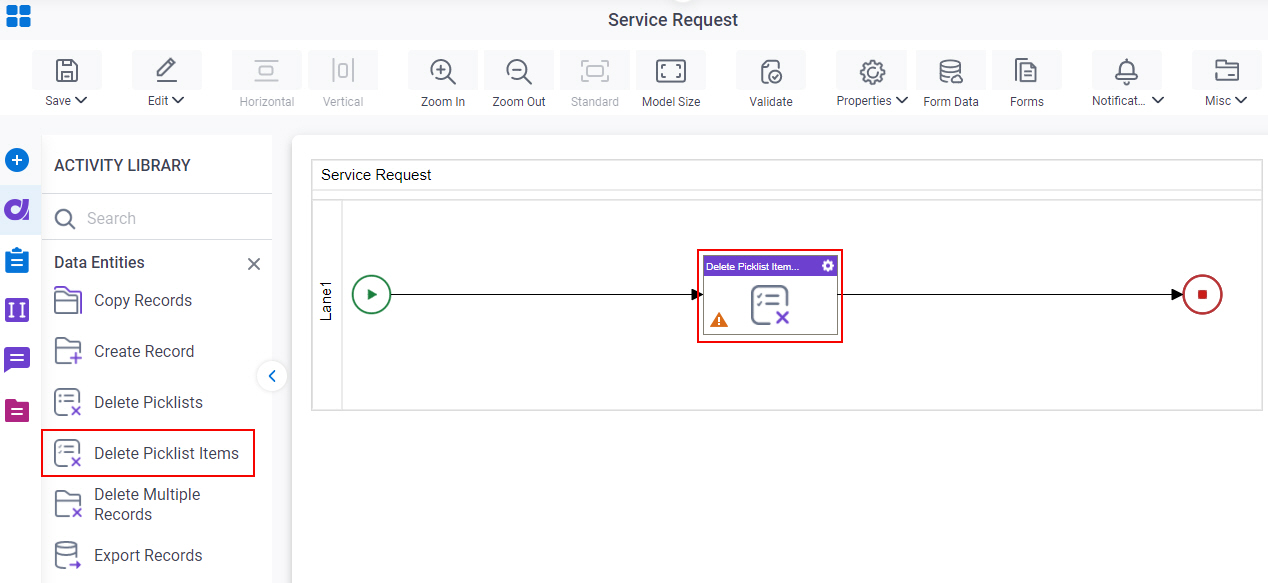Select the Delete Picklist Items activity

pyautogui.click(x=148, y=453)
